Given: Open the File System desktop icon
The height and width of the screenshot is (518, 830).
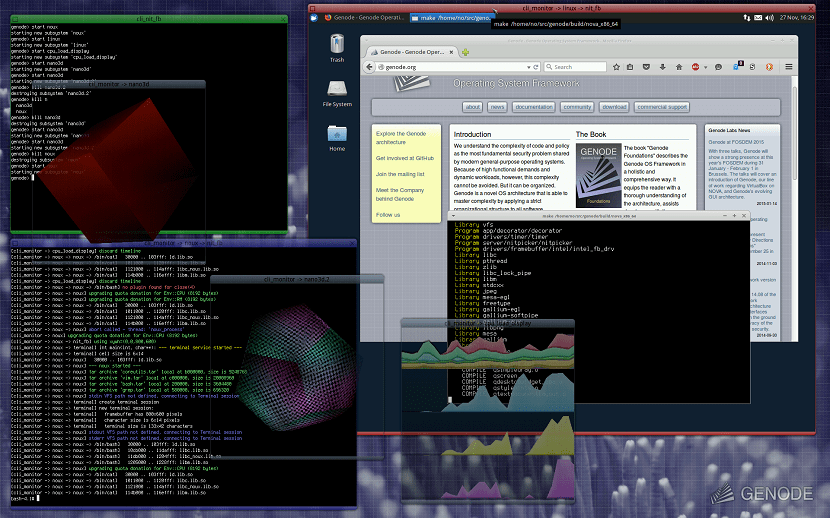Looking at the screenshot, I should click(337, 90).
